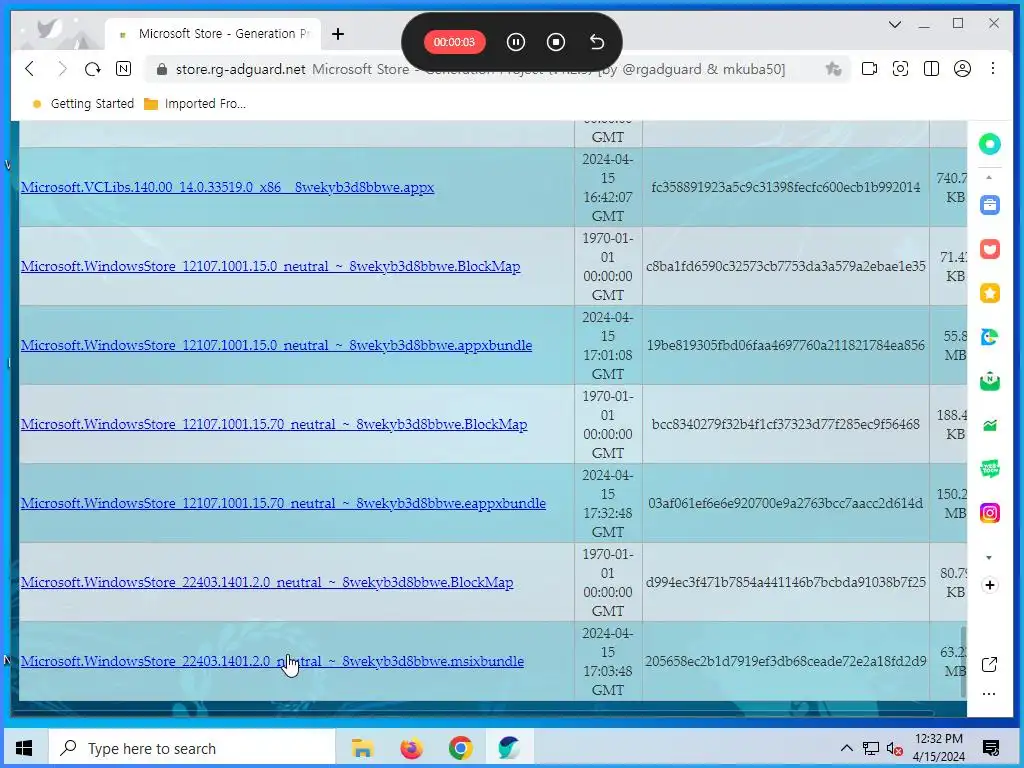This screenshot has width=1024, height=768.
Task: Expand the tab list chevron
Action: (x=895, y=25)
